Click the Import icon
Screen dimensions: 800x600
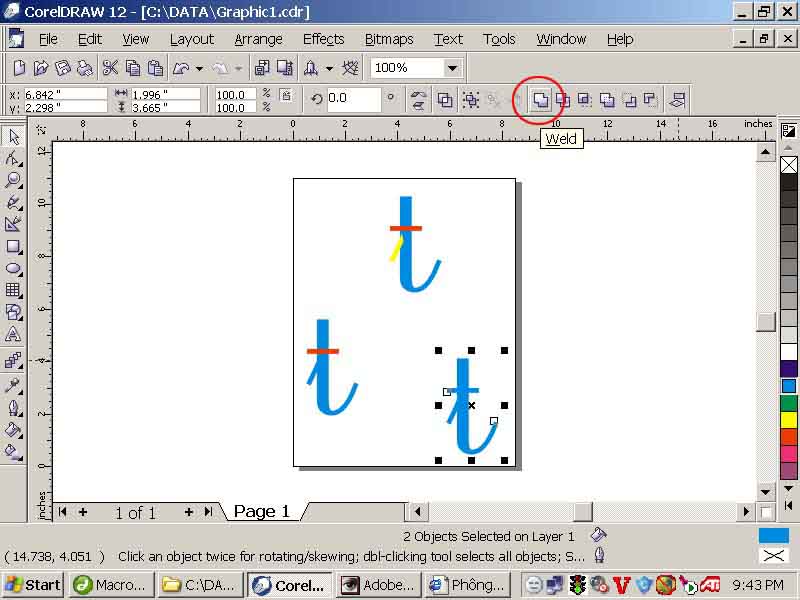pos(262,68)
